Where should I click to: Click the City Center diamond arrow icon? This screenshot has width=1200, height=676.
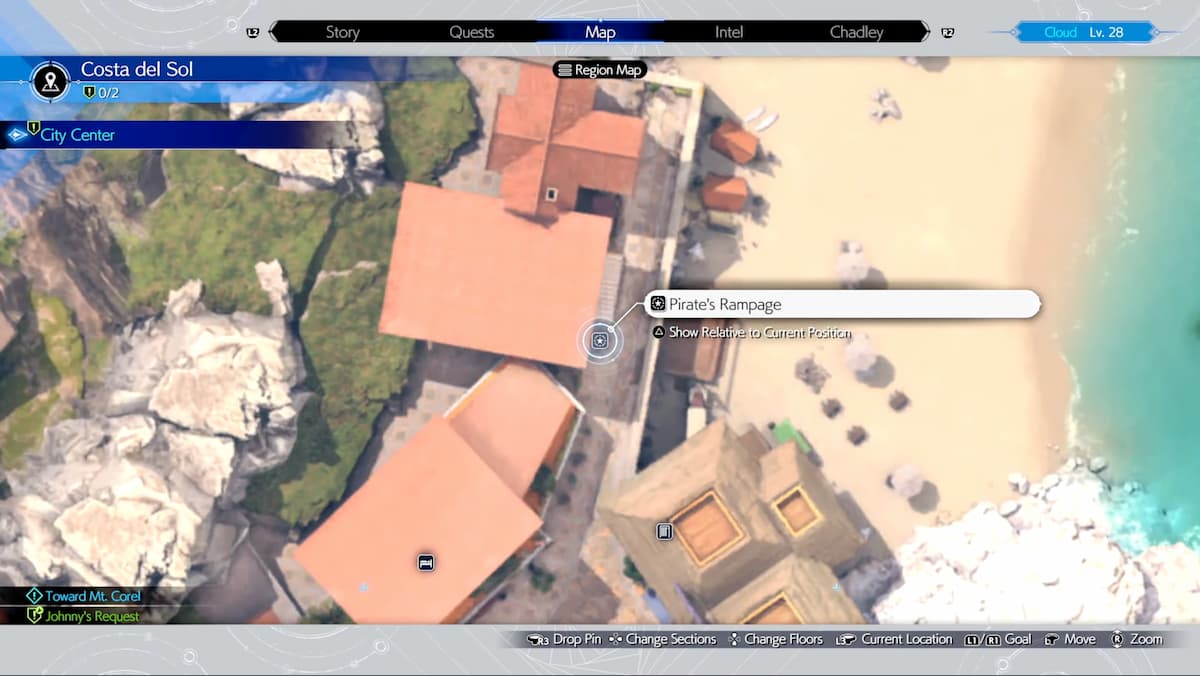pos(17,134)
